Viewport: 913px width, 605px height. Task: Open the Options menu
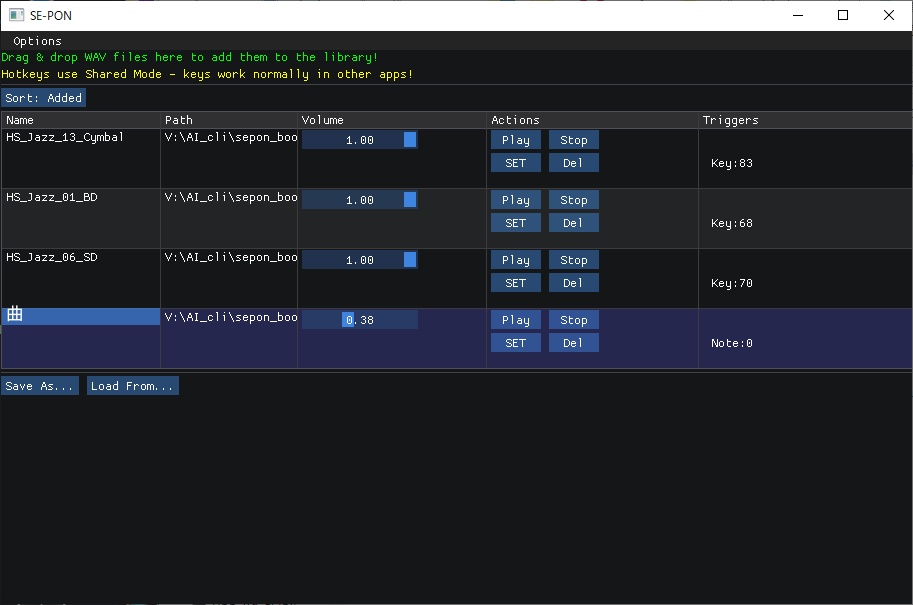[37, 41]
